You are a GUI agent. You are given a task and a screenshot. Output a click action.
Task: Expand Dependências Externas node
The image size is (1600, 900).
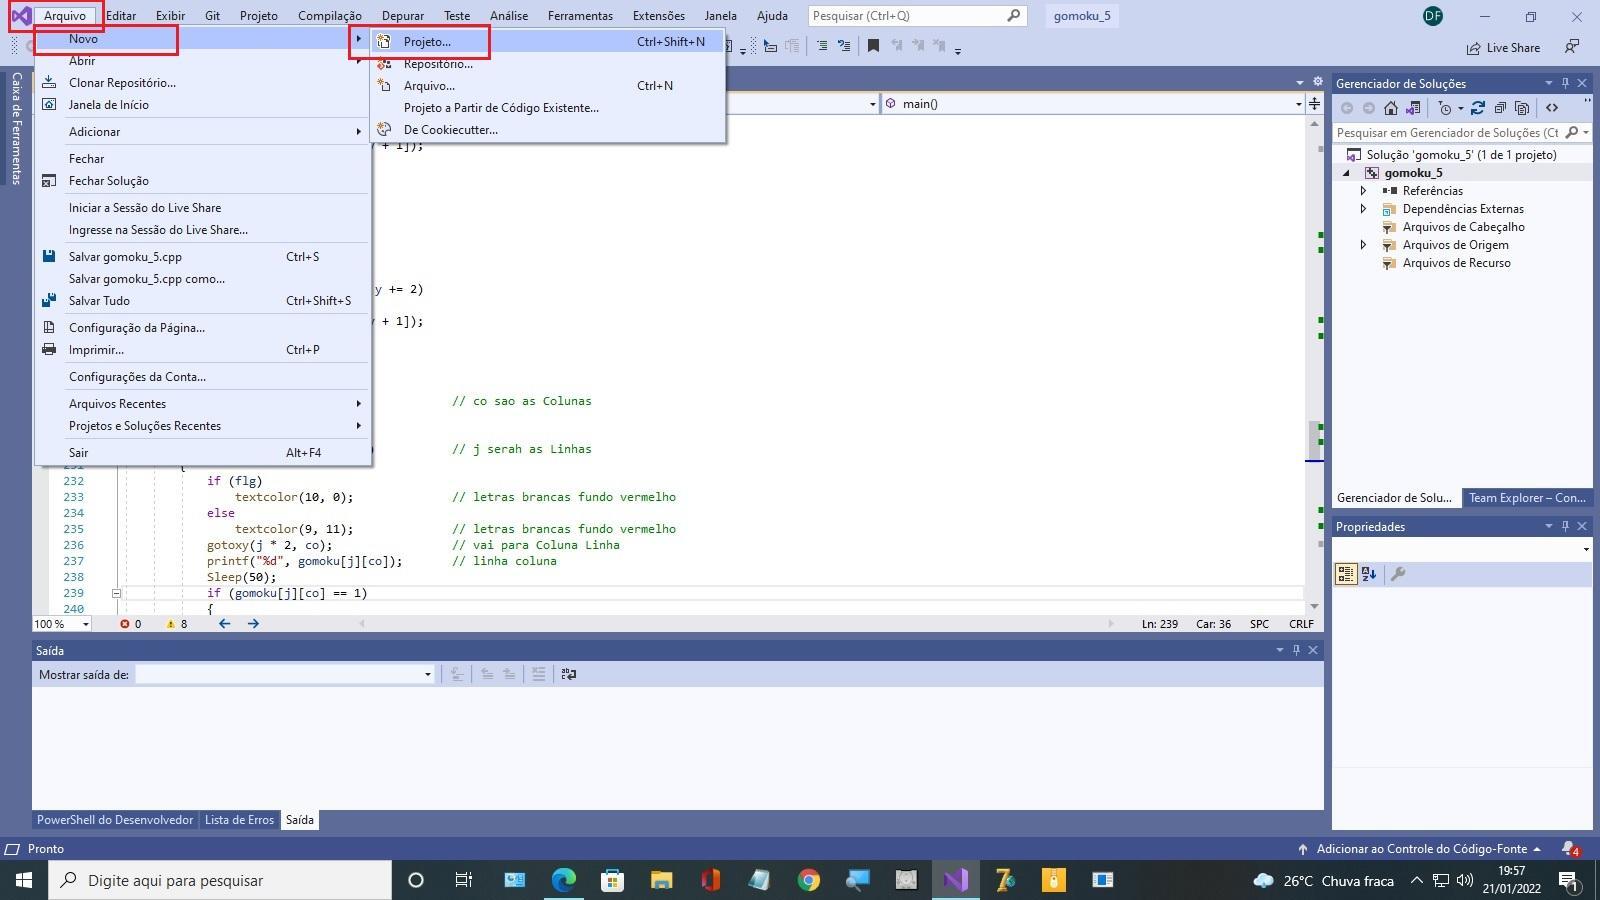click(1363, 209)
